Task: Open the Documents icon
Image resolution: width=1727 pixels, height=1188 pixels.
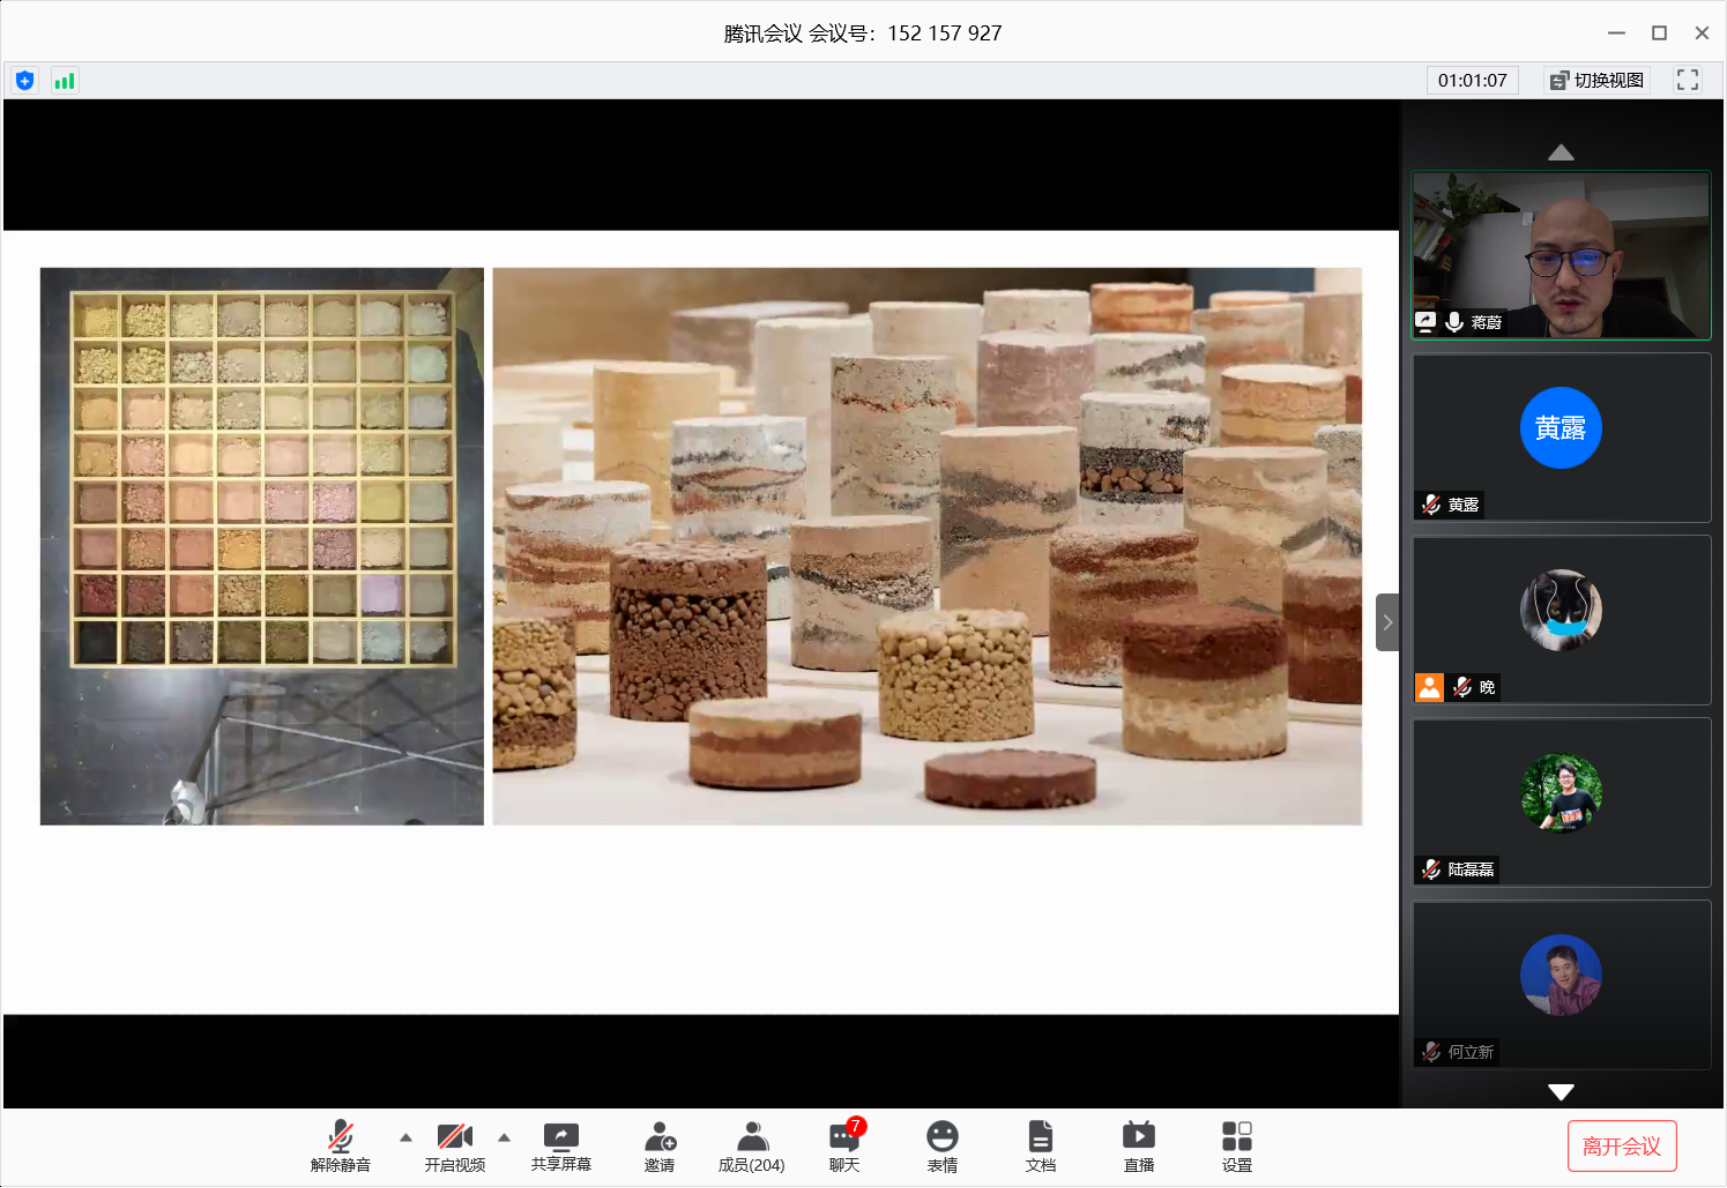Action: coord(1040,1146)
